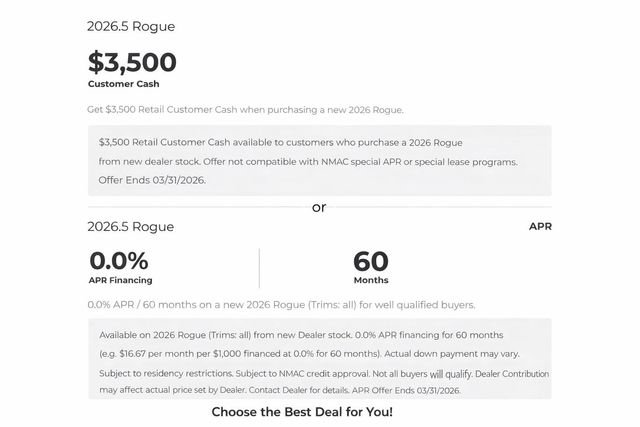Select the Customer Cash label
The image size is (640, 427).
[x=123, y=84]
